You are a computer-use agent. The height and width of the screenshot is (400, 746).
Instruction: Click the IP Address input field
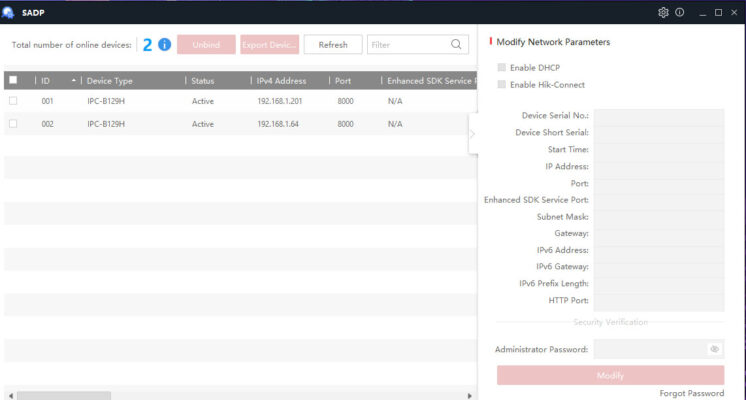[659, 166]
